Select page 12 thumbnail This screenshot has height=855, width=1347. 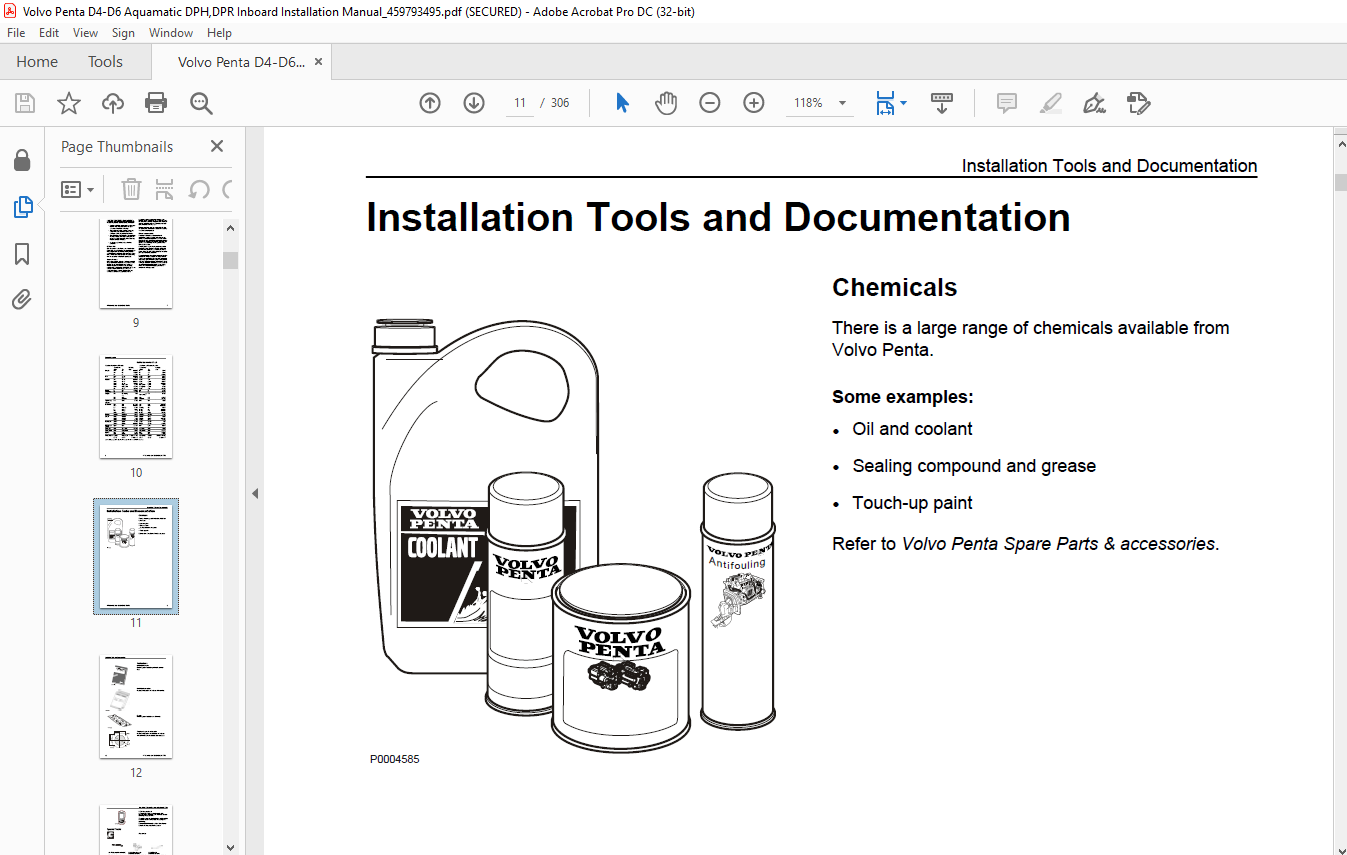click(x=136, y=706)
